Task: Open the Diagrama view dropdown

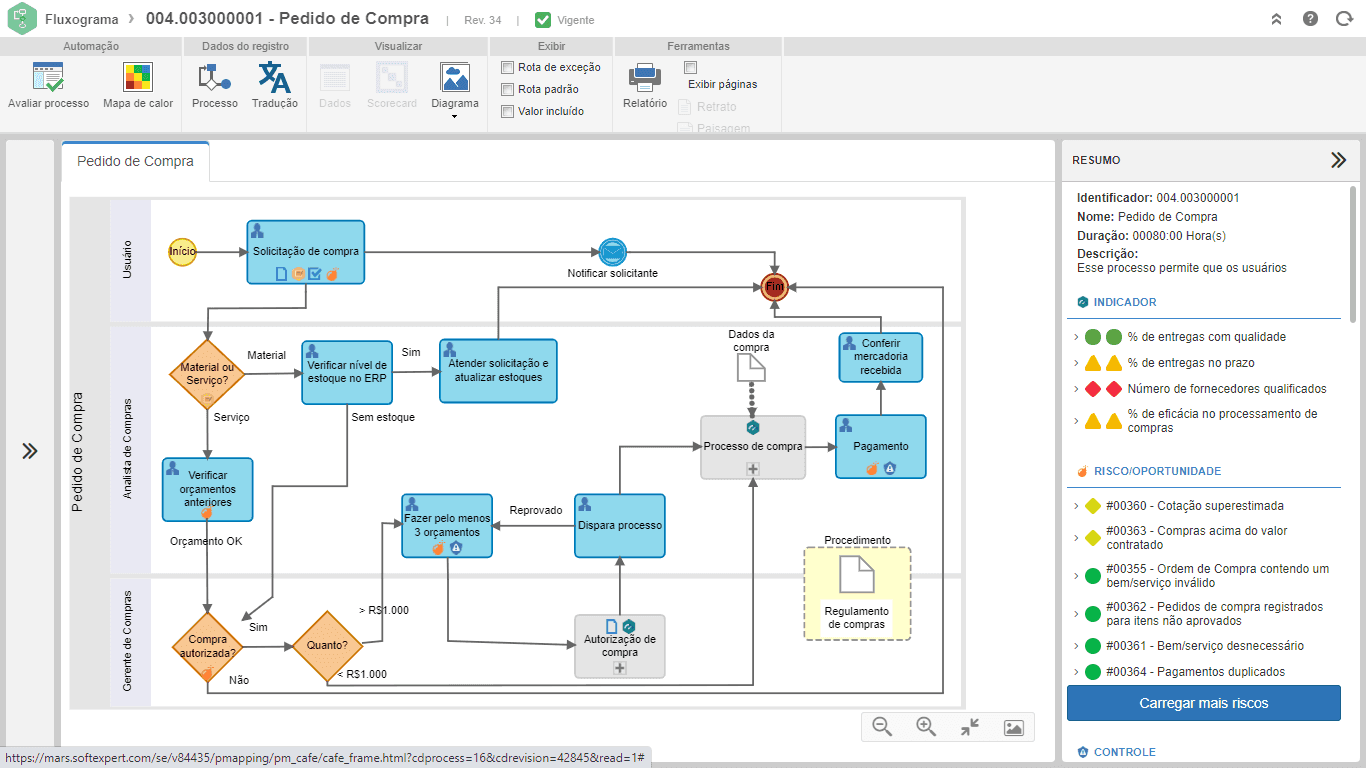Action: pyautogui.click(x=455, y=90)
